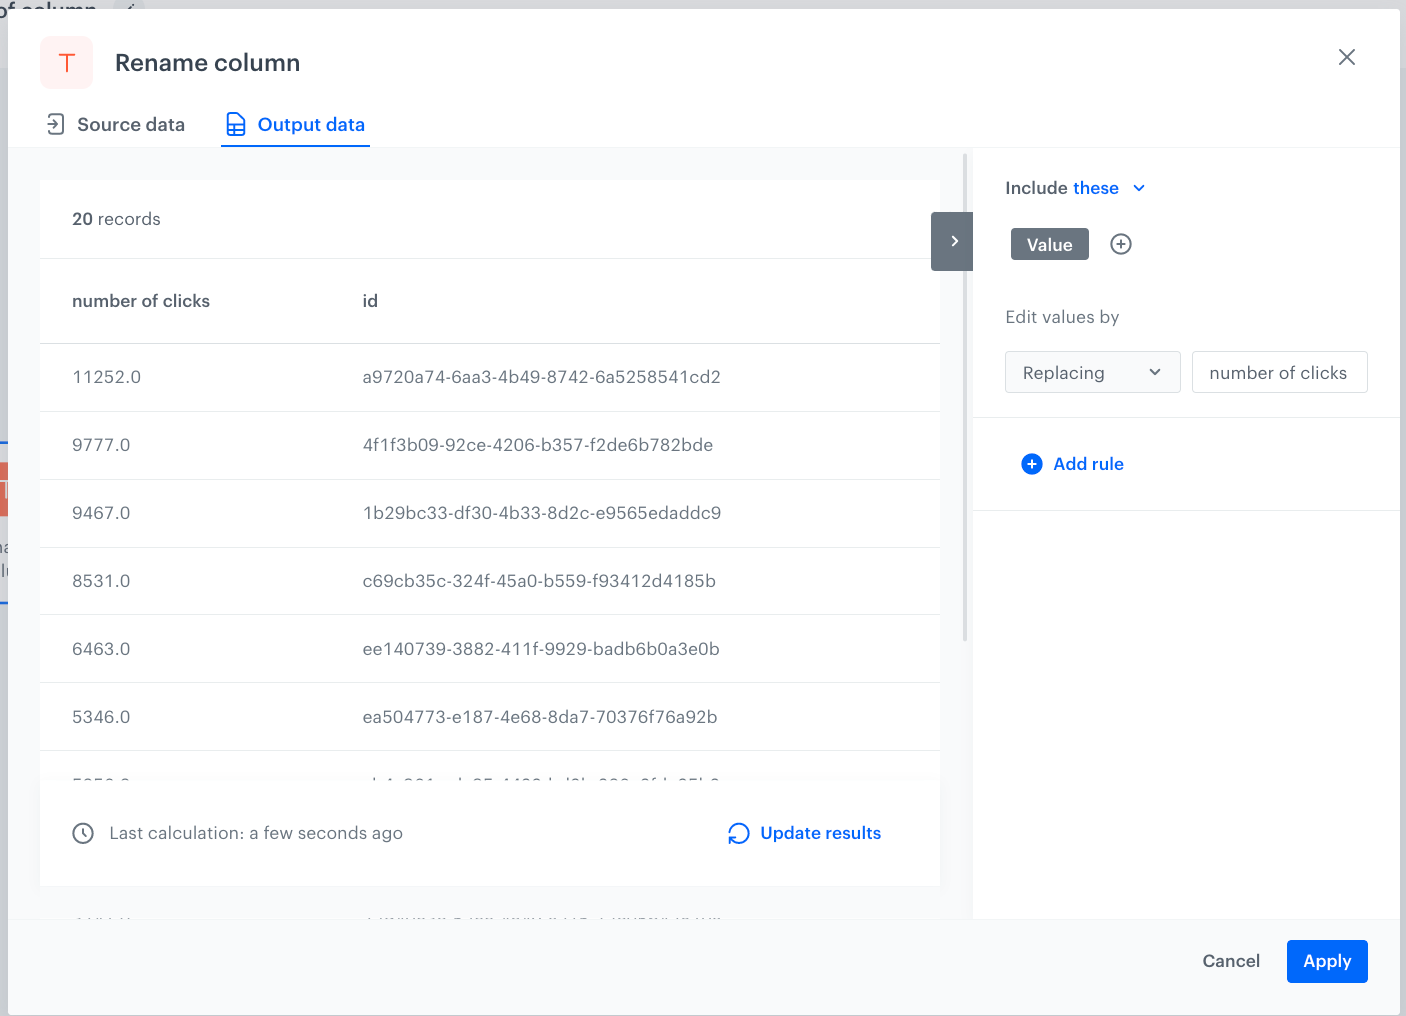Click the id column header
1406x1016 pixels.
click(370, 301)
